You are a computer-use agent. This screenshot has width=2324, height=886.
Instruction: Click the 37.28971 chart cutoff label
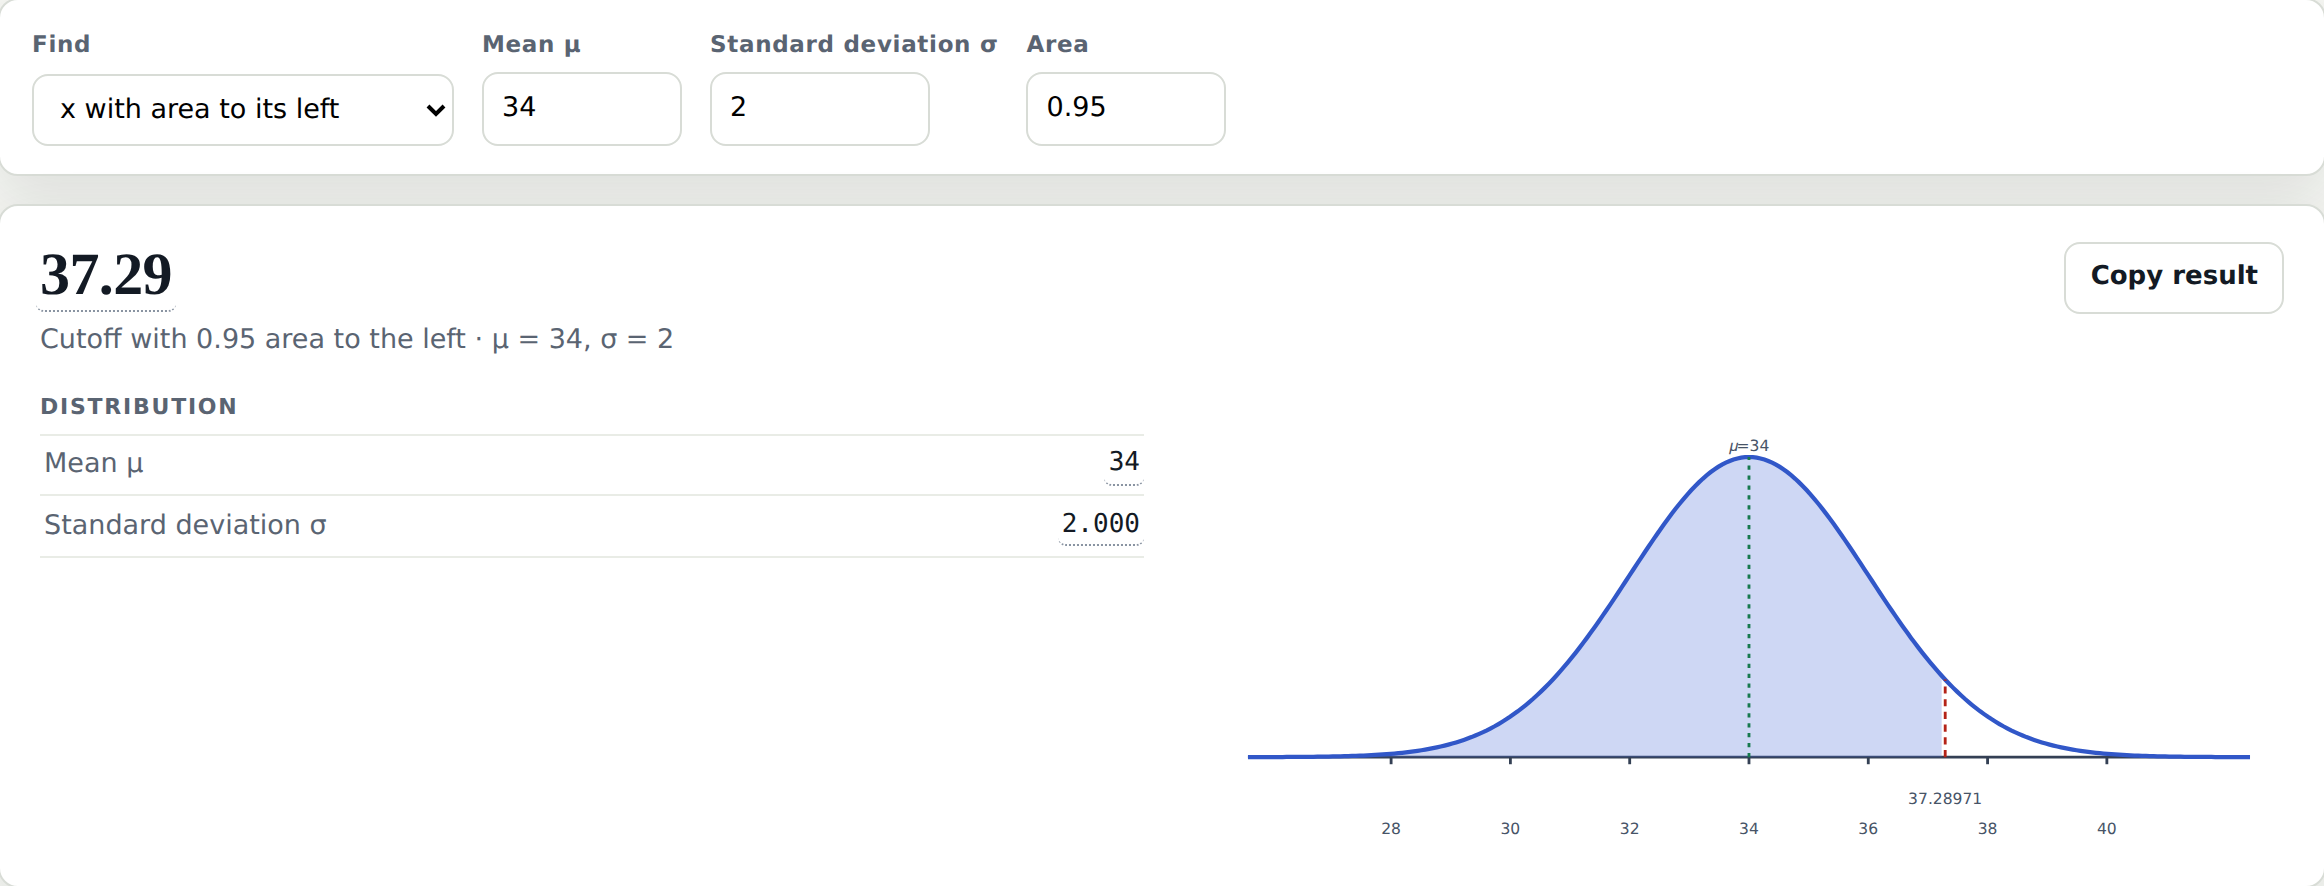[1945, 798]
